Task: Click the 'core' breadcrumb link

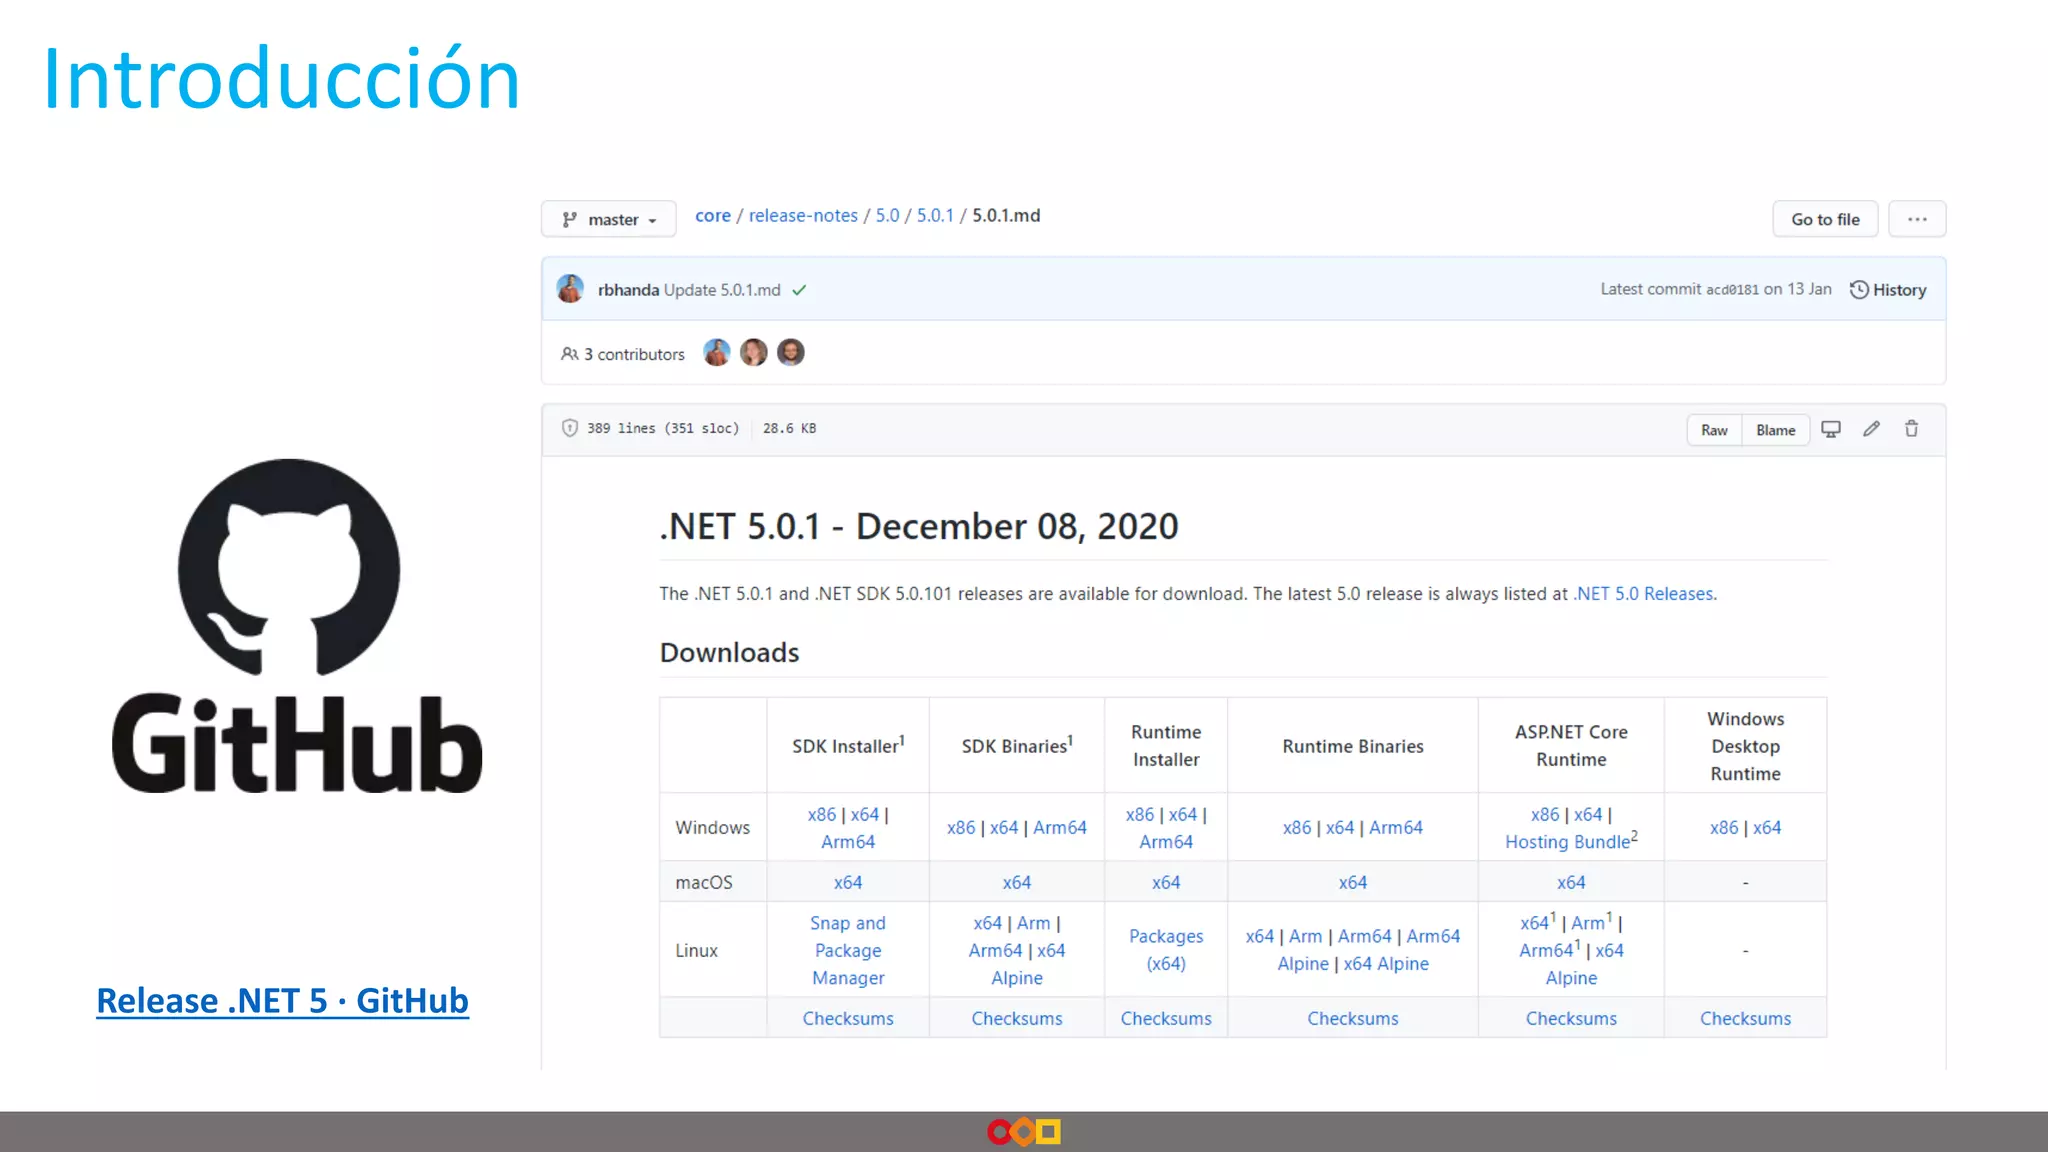Action: (712, 216)
